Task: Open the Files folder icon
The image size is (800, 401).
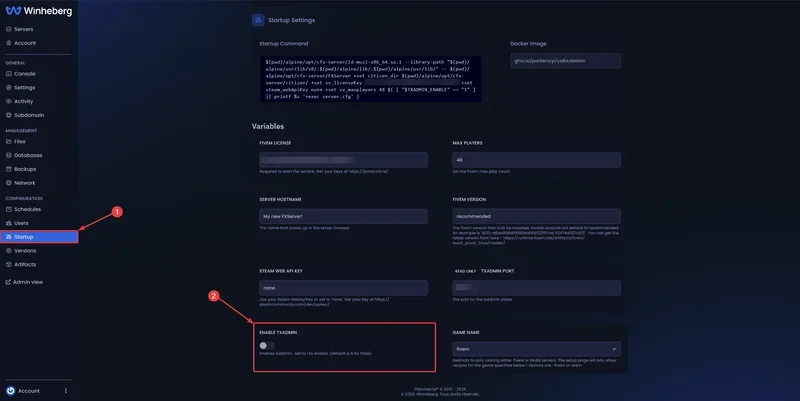Action: pos(9,141)
